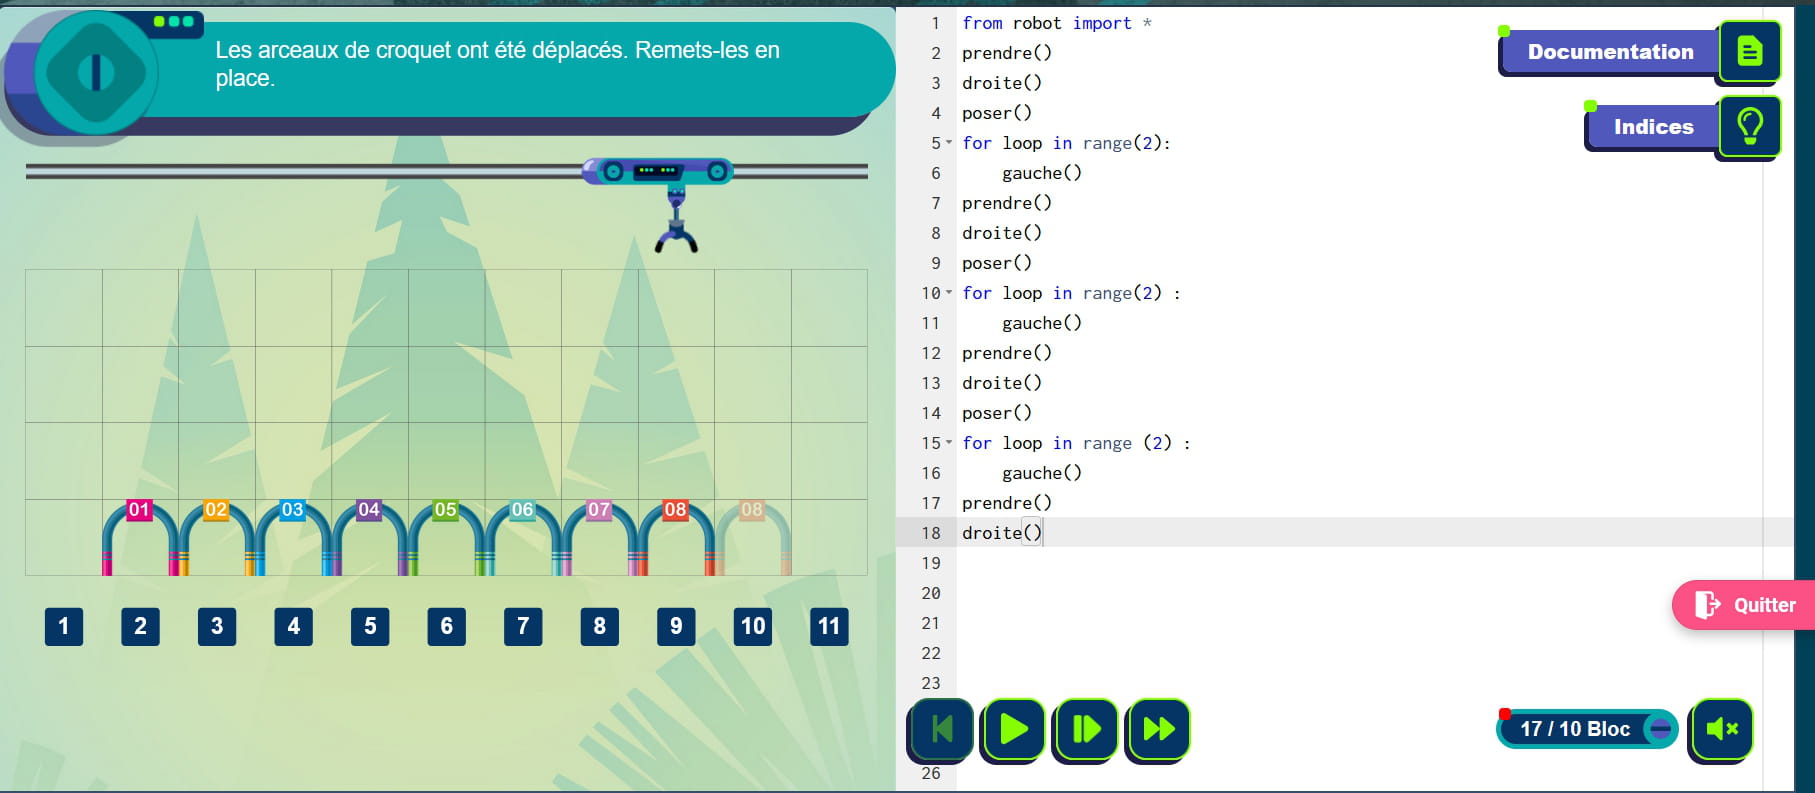Viewport: 1815px width, 793px height.
Task: Click the fast-forward execution button
Action: pyautogui.click(x=1158, y=730)
